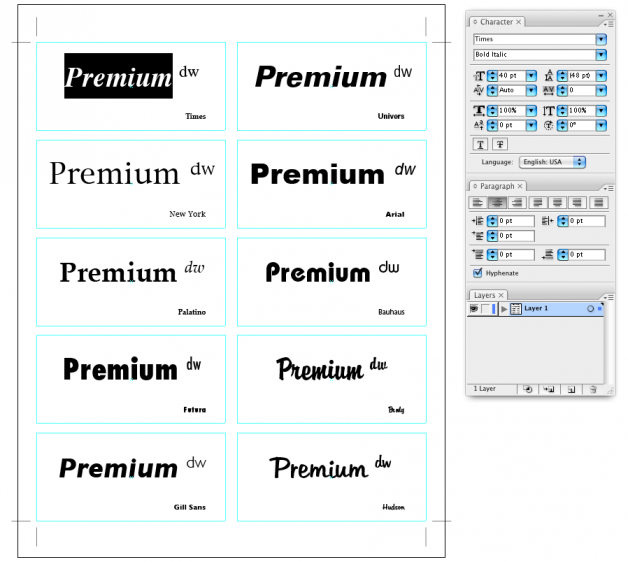Align paragraph text right
This screenshot has height=562, width=628.
(x=517, y=202)
